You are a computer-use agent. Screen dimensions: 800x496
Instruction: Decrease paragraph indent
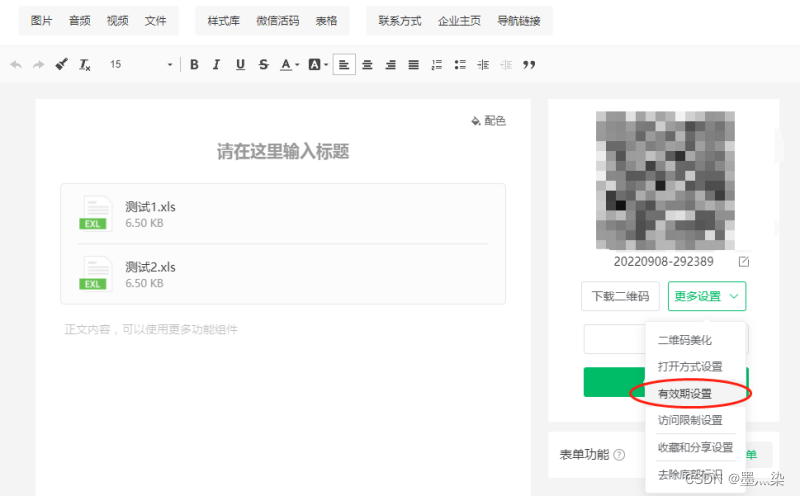(x=506, y=65)
